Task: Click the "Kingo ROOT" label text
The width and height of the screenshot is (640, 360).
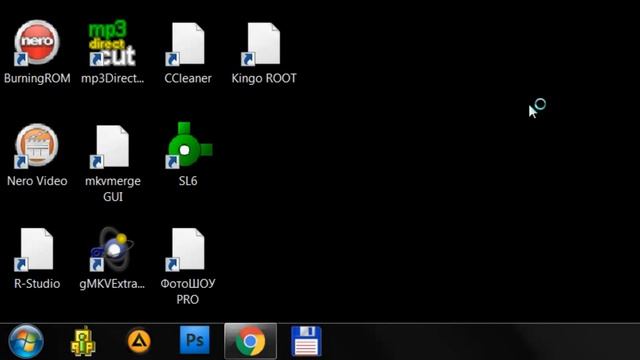Action: pos(264,78)
